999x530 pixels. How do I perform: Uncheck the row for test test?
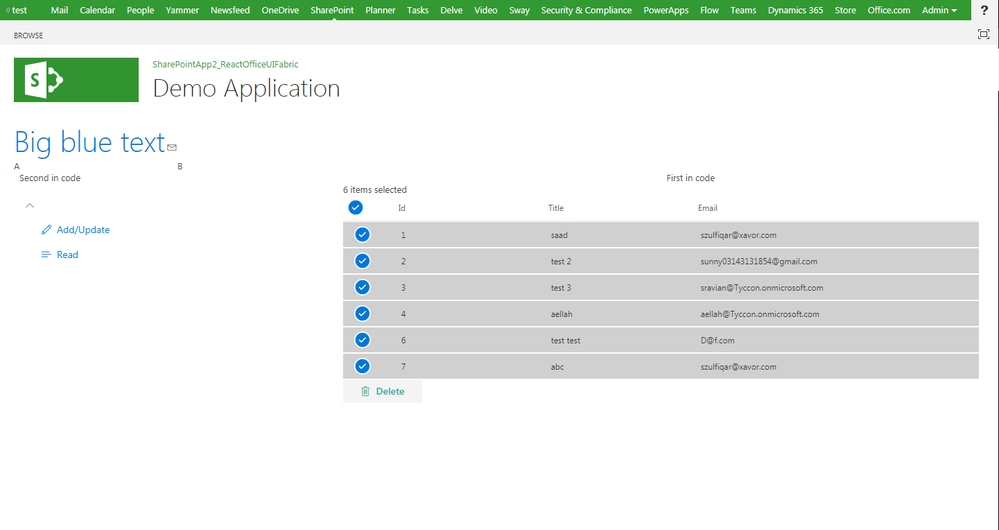362,340
